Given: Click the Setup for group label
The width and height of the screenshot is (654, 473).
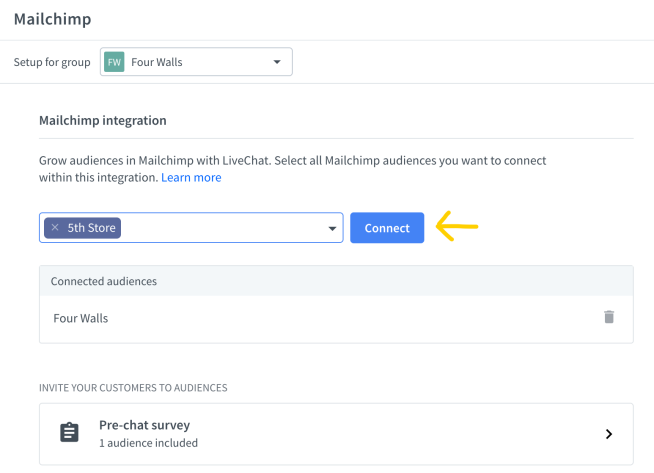Looking at the screenshot, I should coord(52,62).
